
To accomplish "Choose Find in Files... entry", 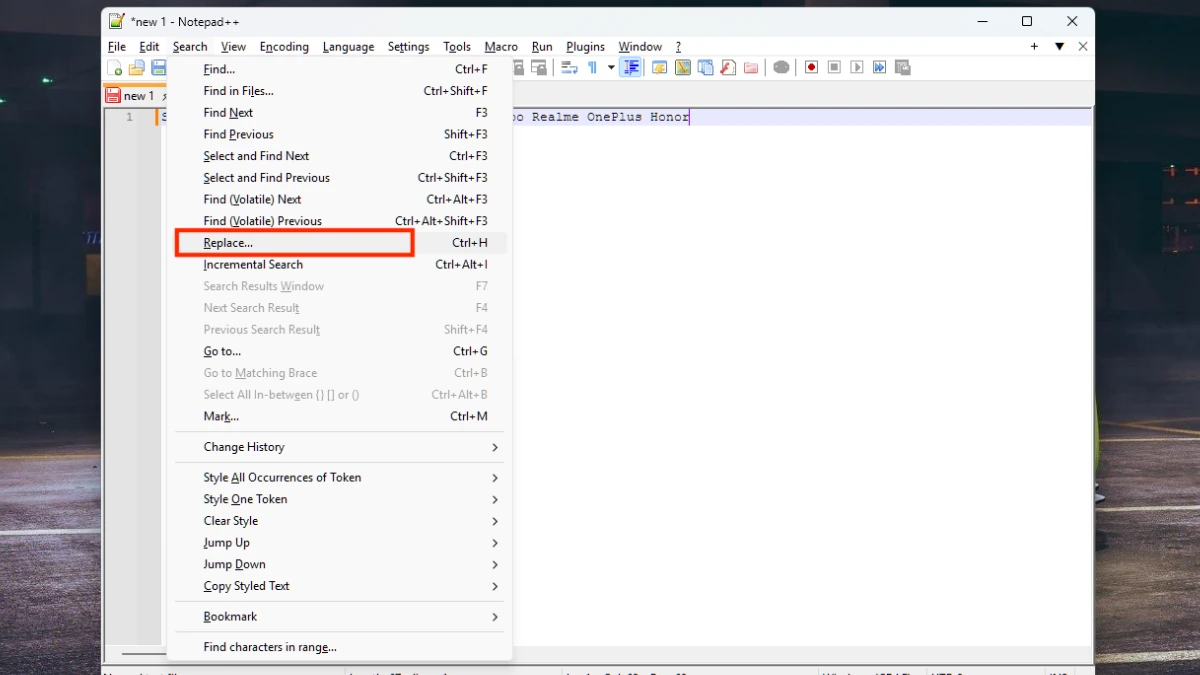I will pos(340,91).
